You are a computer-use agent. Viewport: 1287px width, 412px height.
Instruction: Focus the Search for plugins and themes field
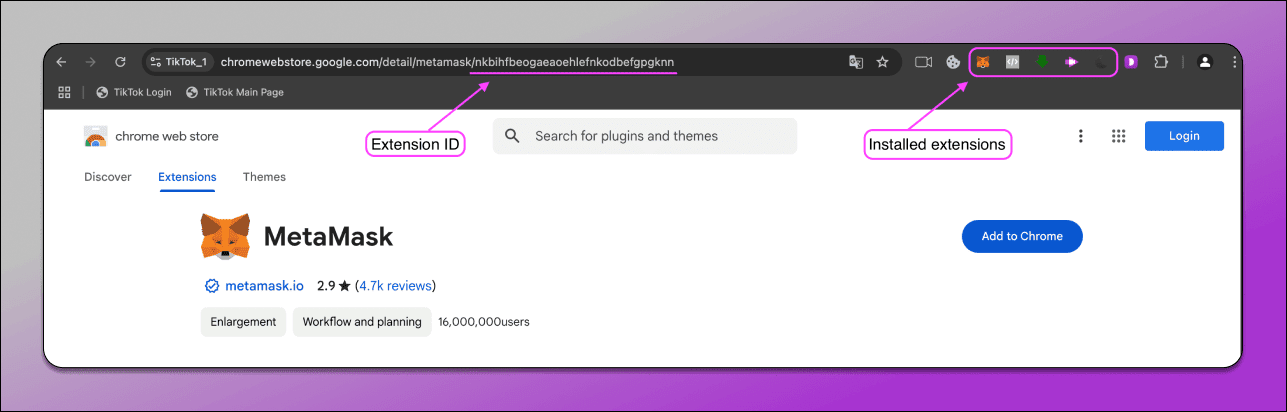[645, 136]
